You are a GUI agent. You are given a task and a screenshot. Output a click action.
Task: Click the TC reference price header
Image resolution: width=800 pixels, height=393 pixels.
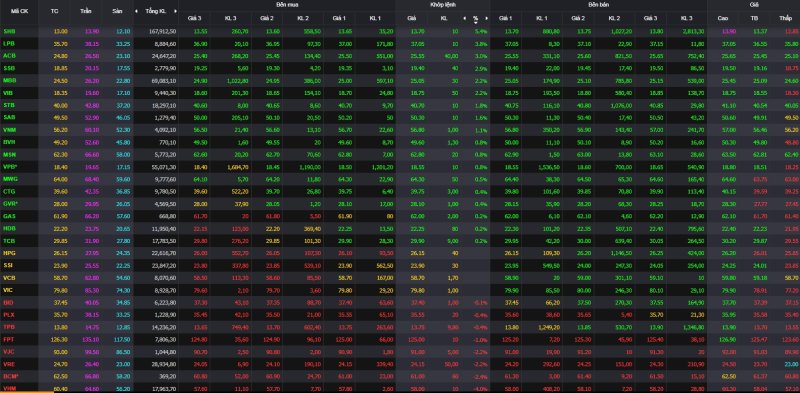point(55,11)
